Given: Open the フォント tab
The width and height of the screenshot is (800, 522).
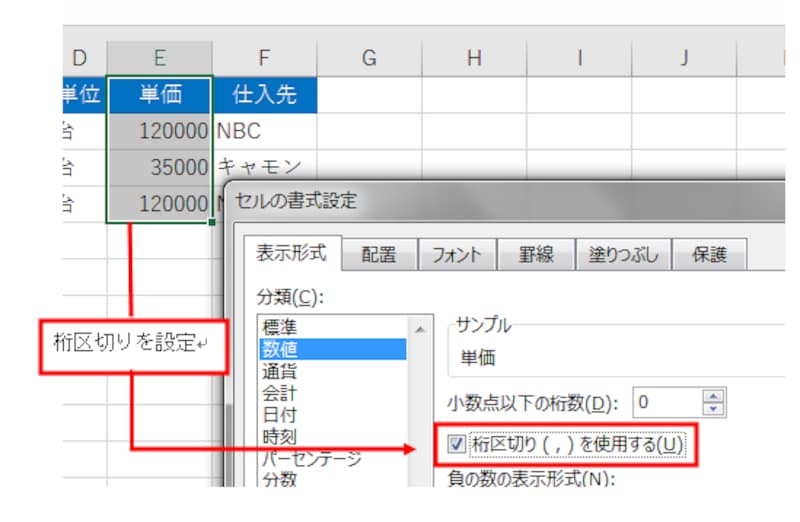Looking at the screenshot, I should tap(457, 254).
